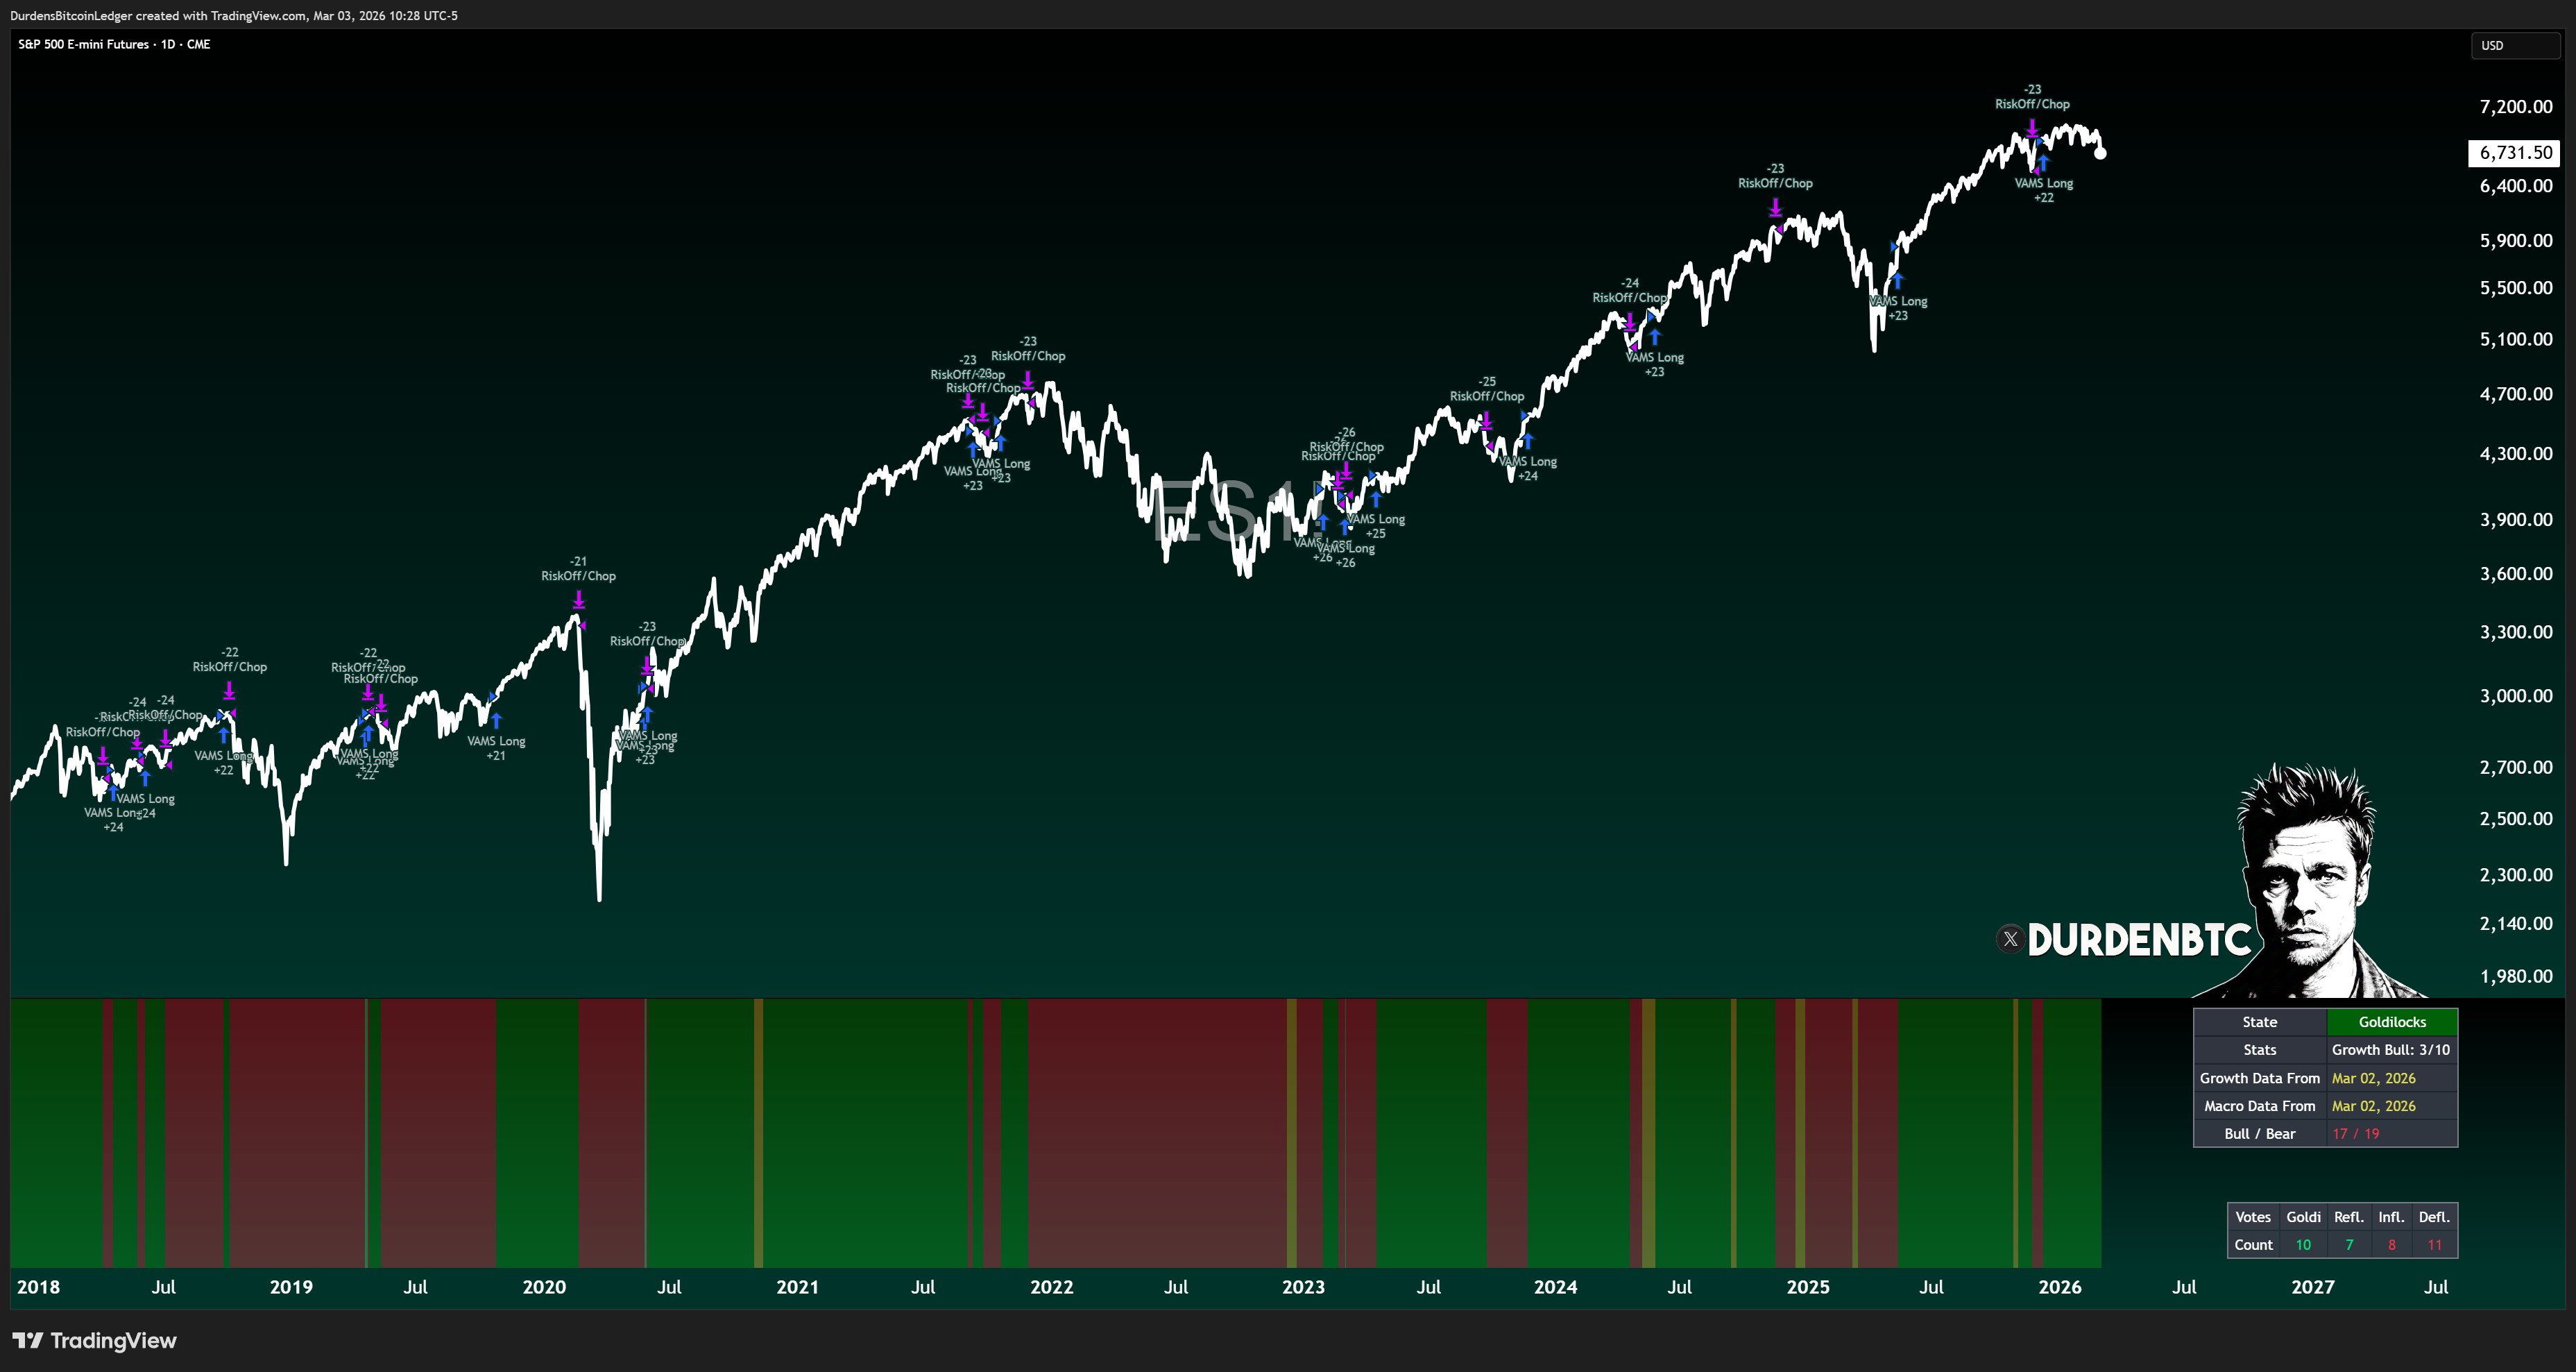Click the magenta RiskOff/Chop arrow labeled -21
This screenshot has width=2576, height=1372.
(x=579, y=600)
